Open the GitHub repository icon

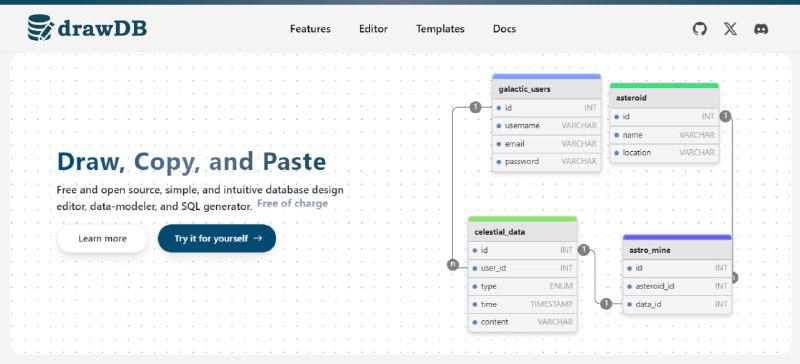click(700, 29)
